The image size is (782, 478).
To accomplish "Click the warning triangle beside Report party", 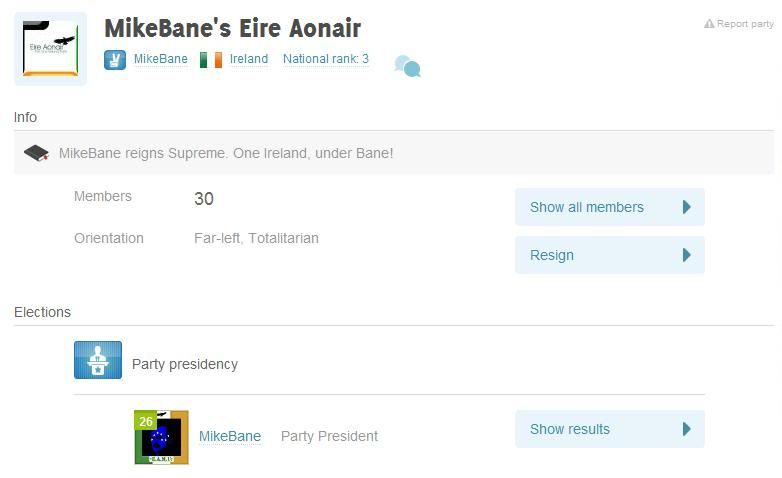I will [709, 23].
